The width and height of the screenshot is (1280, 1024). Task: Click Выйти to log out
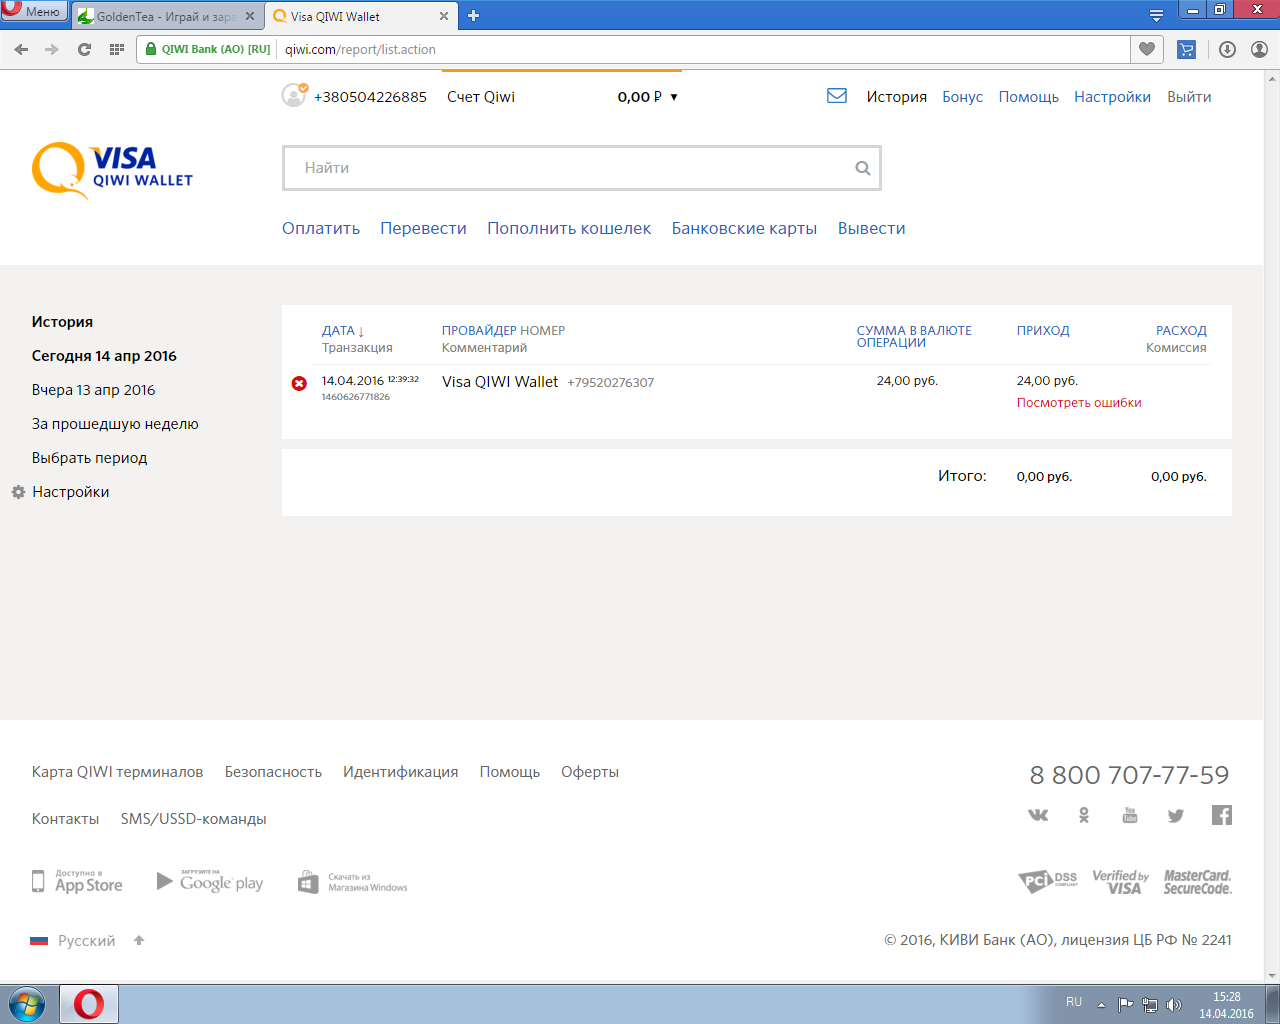point(1189,97)
